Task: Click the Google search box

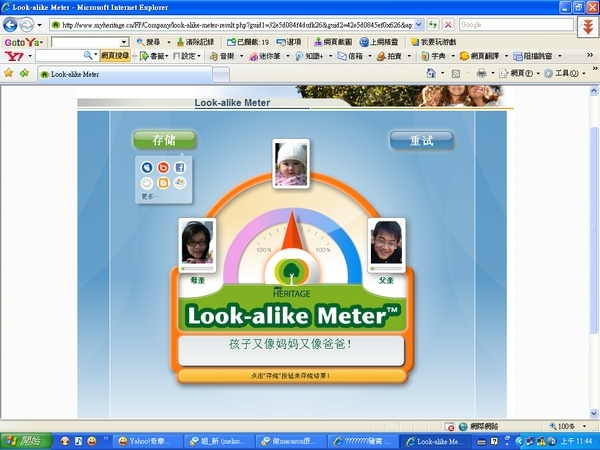Action: point(516,24)
